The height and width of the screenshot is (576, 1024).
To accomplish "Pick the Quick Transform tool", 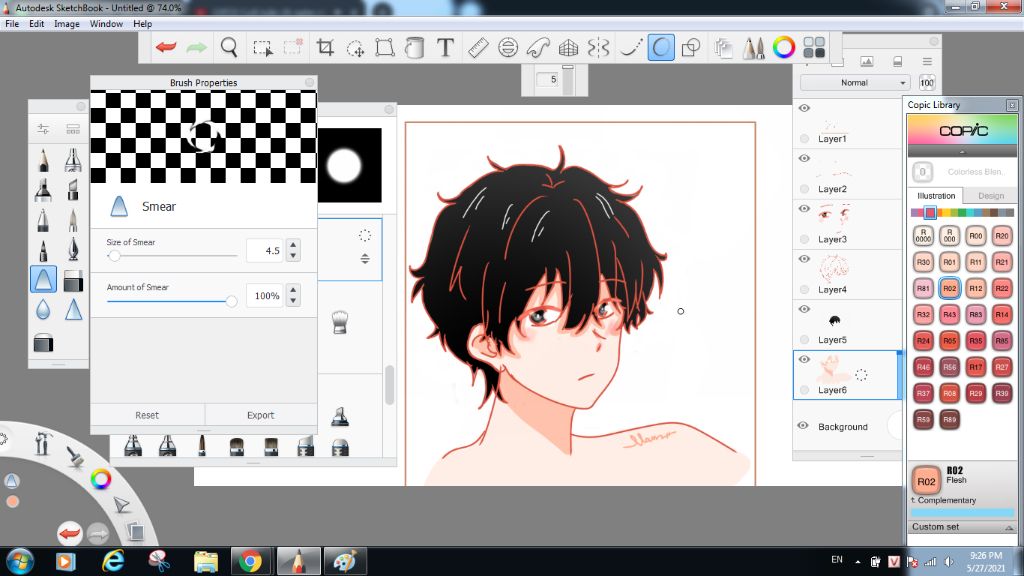I will tap(355, 48).
